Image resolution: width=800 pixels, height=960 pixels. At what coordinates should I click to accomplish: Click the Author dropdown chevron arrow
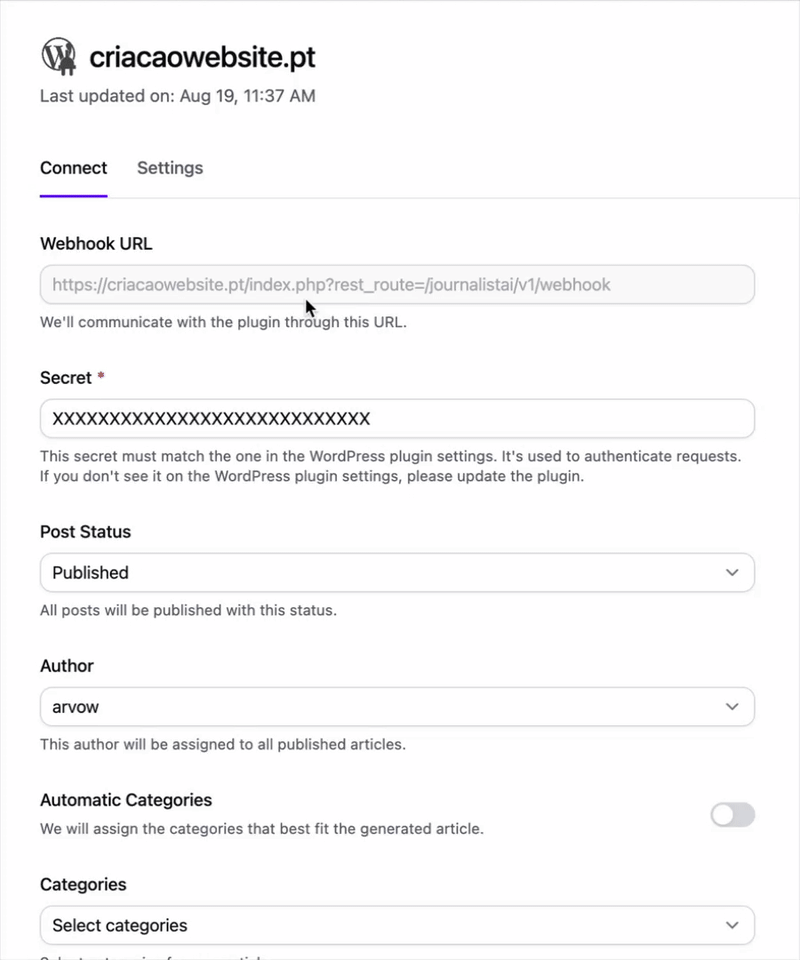732,707
